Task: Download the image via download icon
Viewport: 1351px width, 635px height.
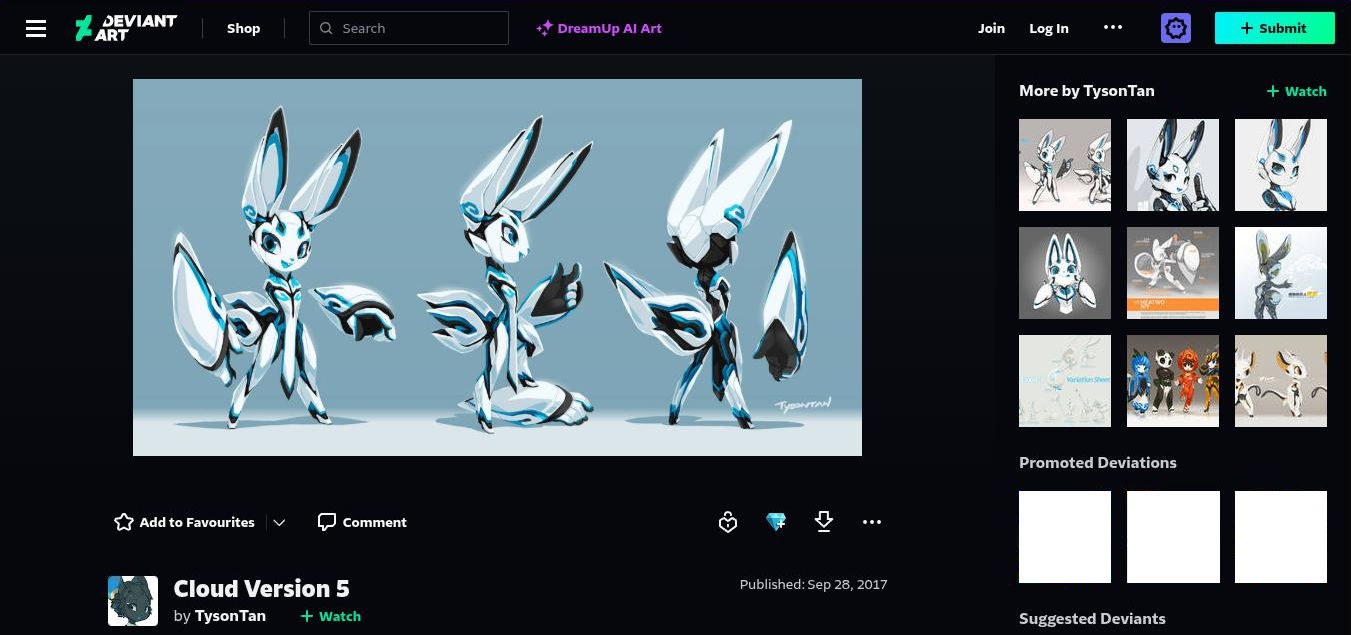Action: (x=824, y=522)
